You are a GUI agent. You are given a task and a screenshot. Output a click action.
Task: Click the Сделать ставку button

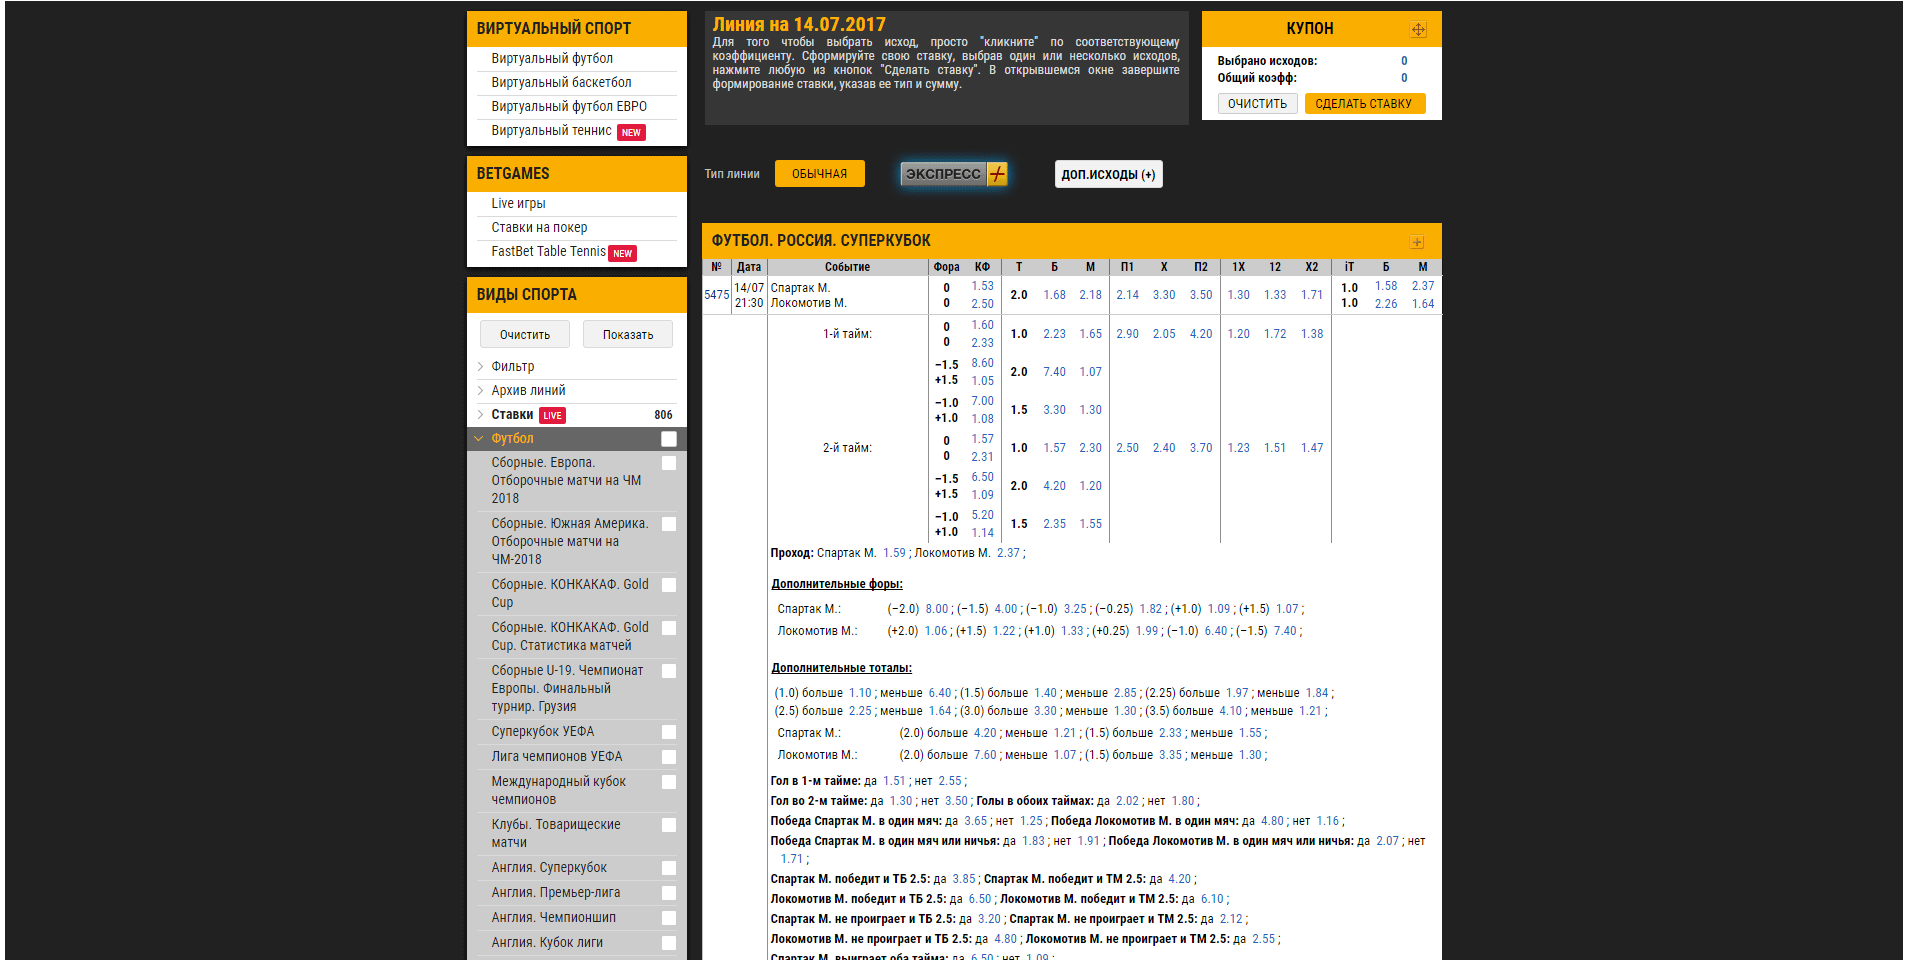[1364, 104]
